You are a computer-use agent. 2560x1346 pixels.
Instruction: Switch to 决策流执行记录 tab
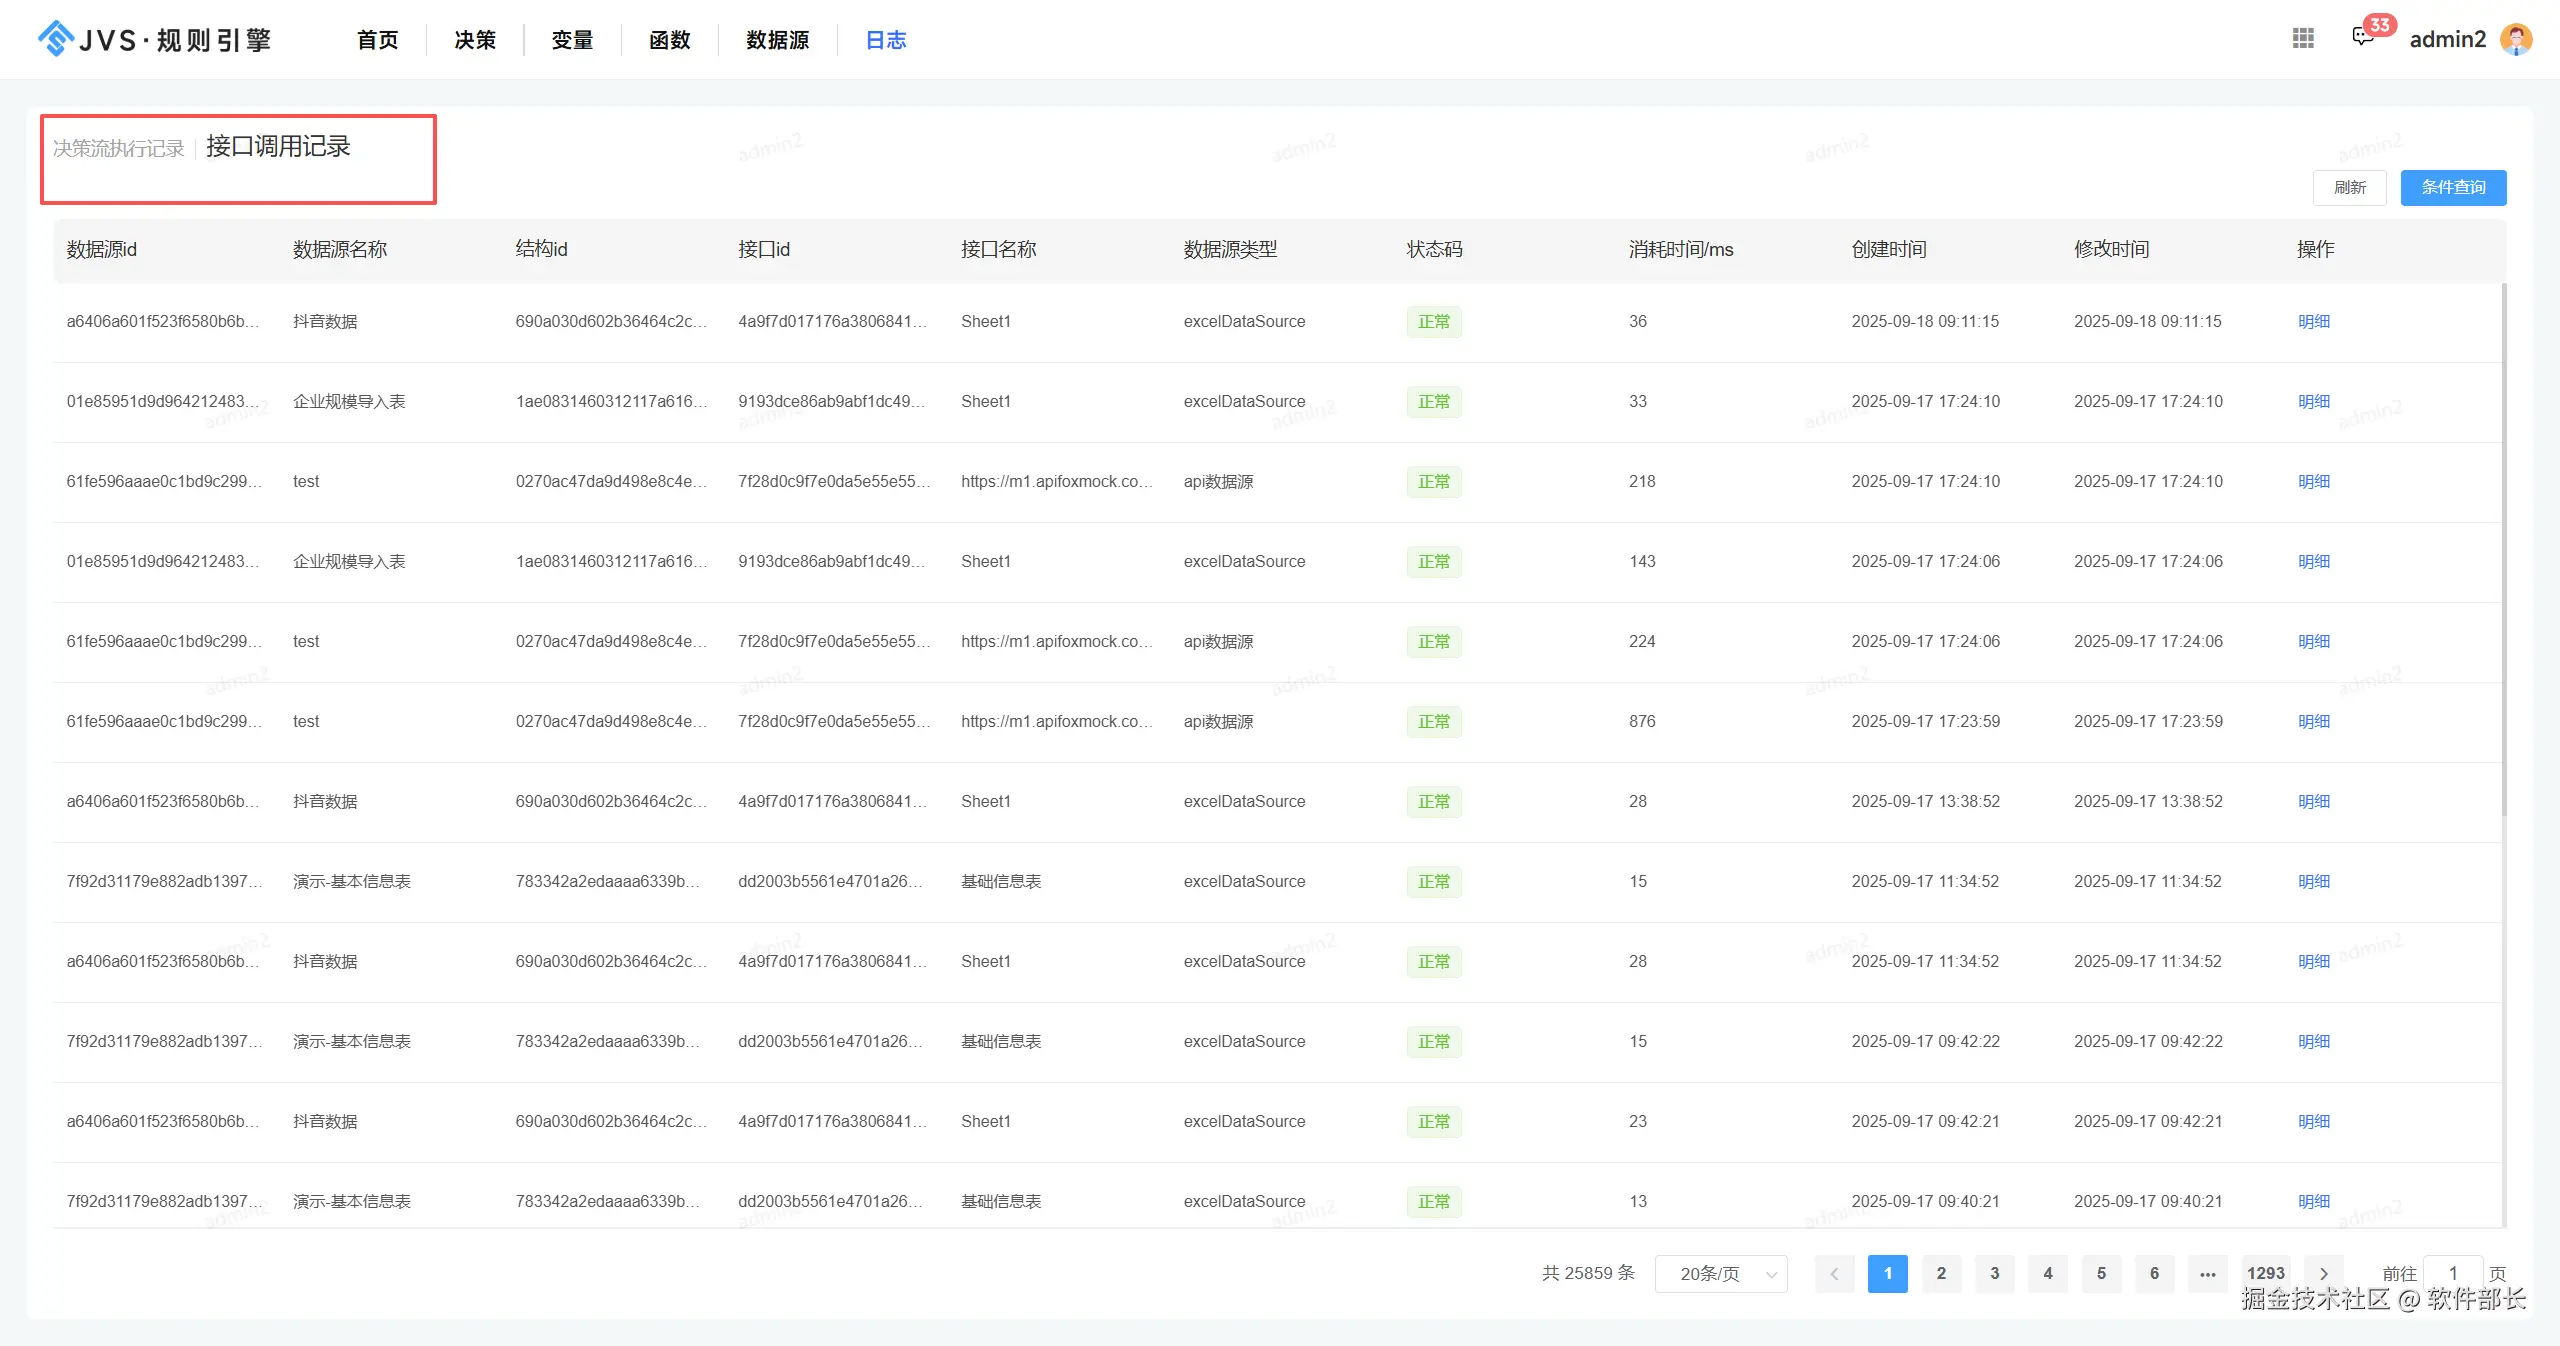[118, 148]
